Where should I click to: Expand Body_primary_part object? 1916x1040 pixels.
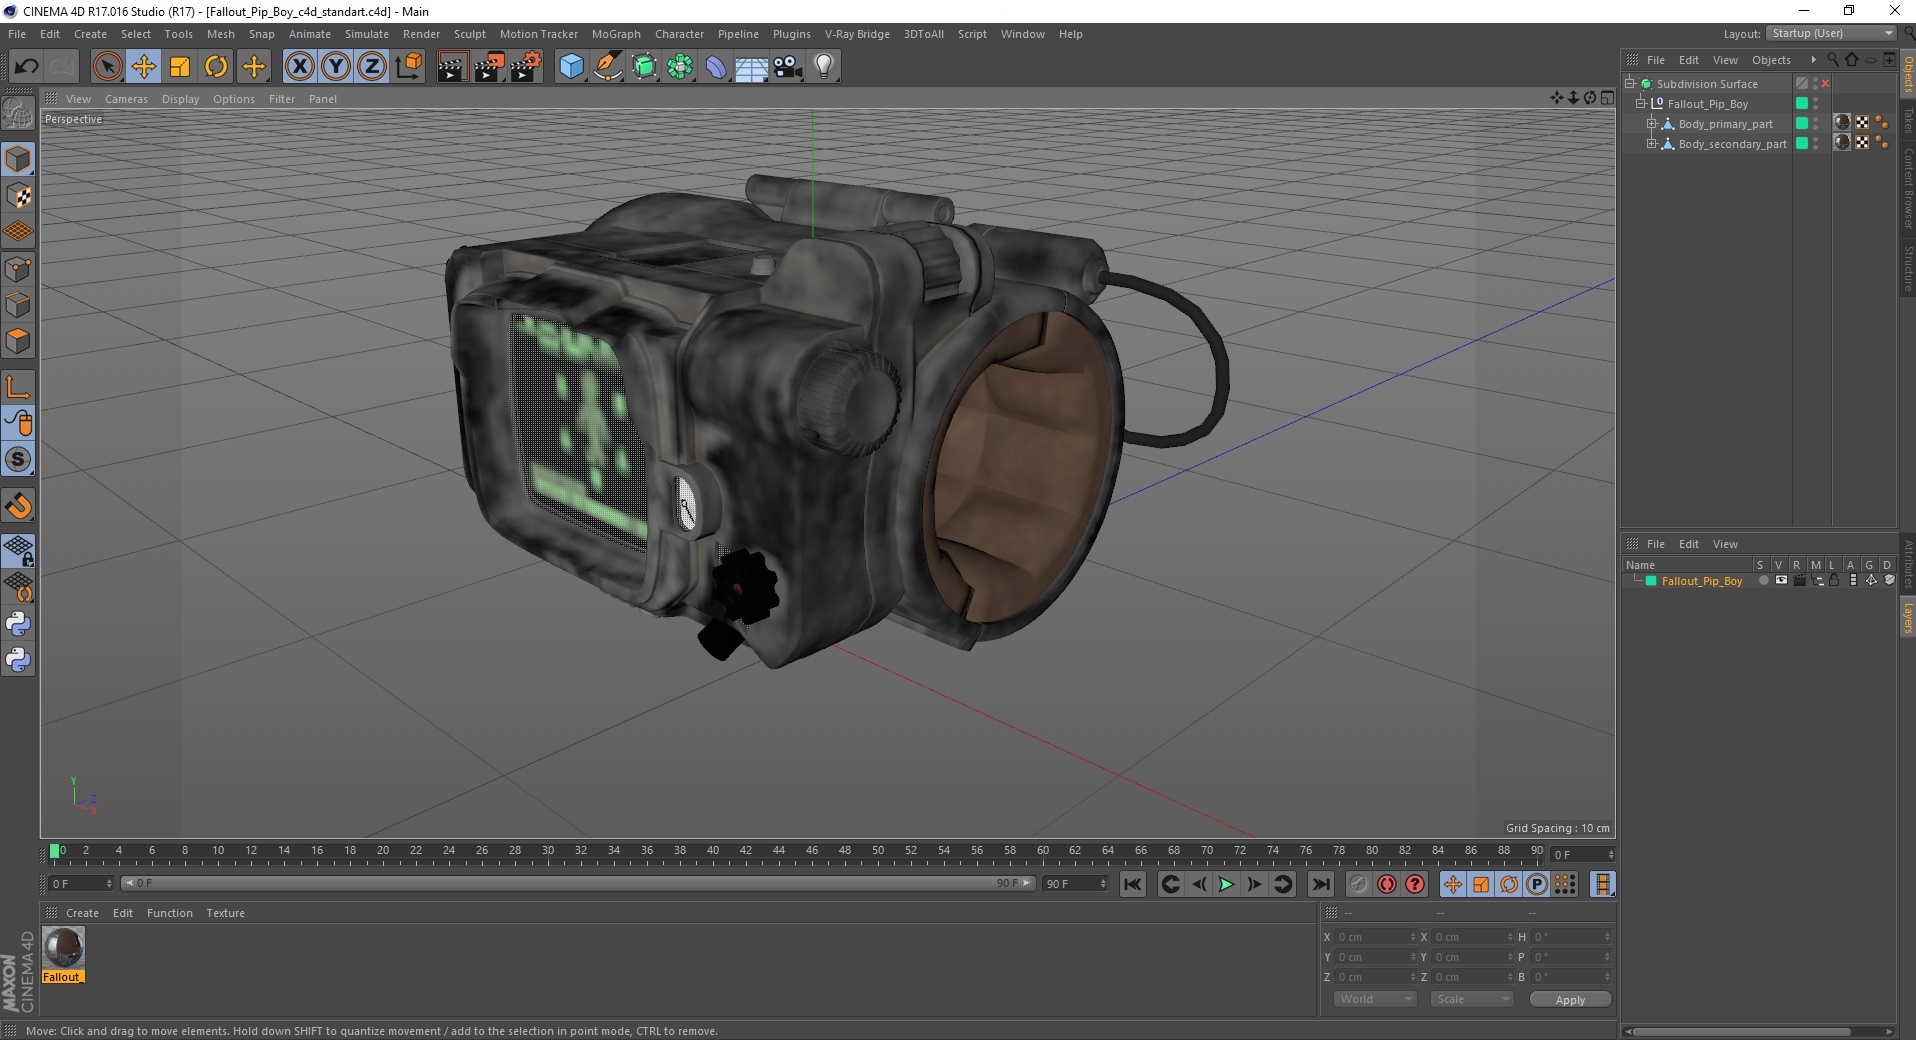[x=1652, y=124]
